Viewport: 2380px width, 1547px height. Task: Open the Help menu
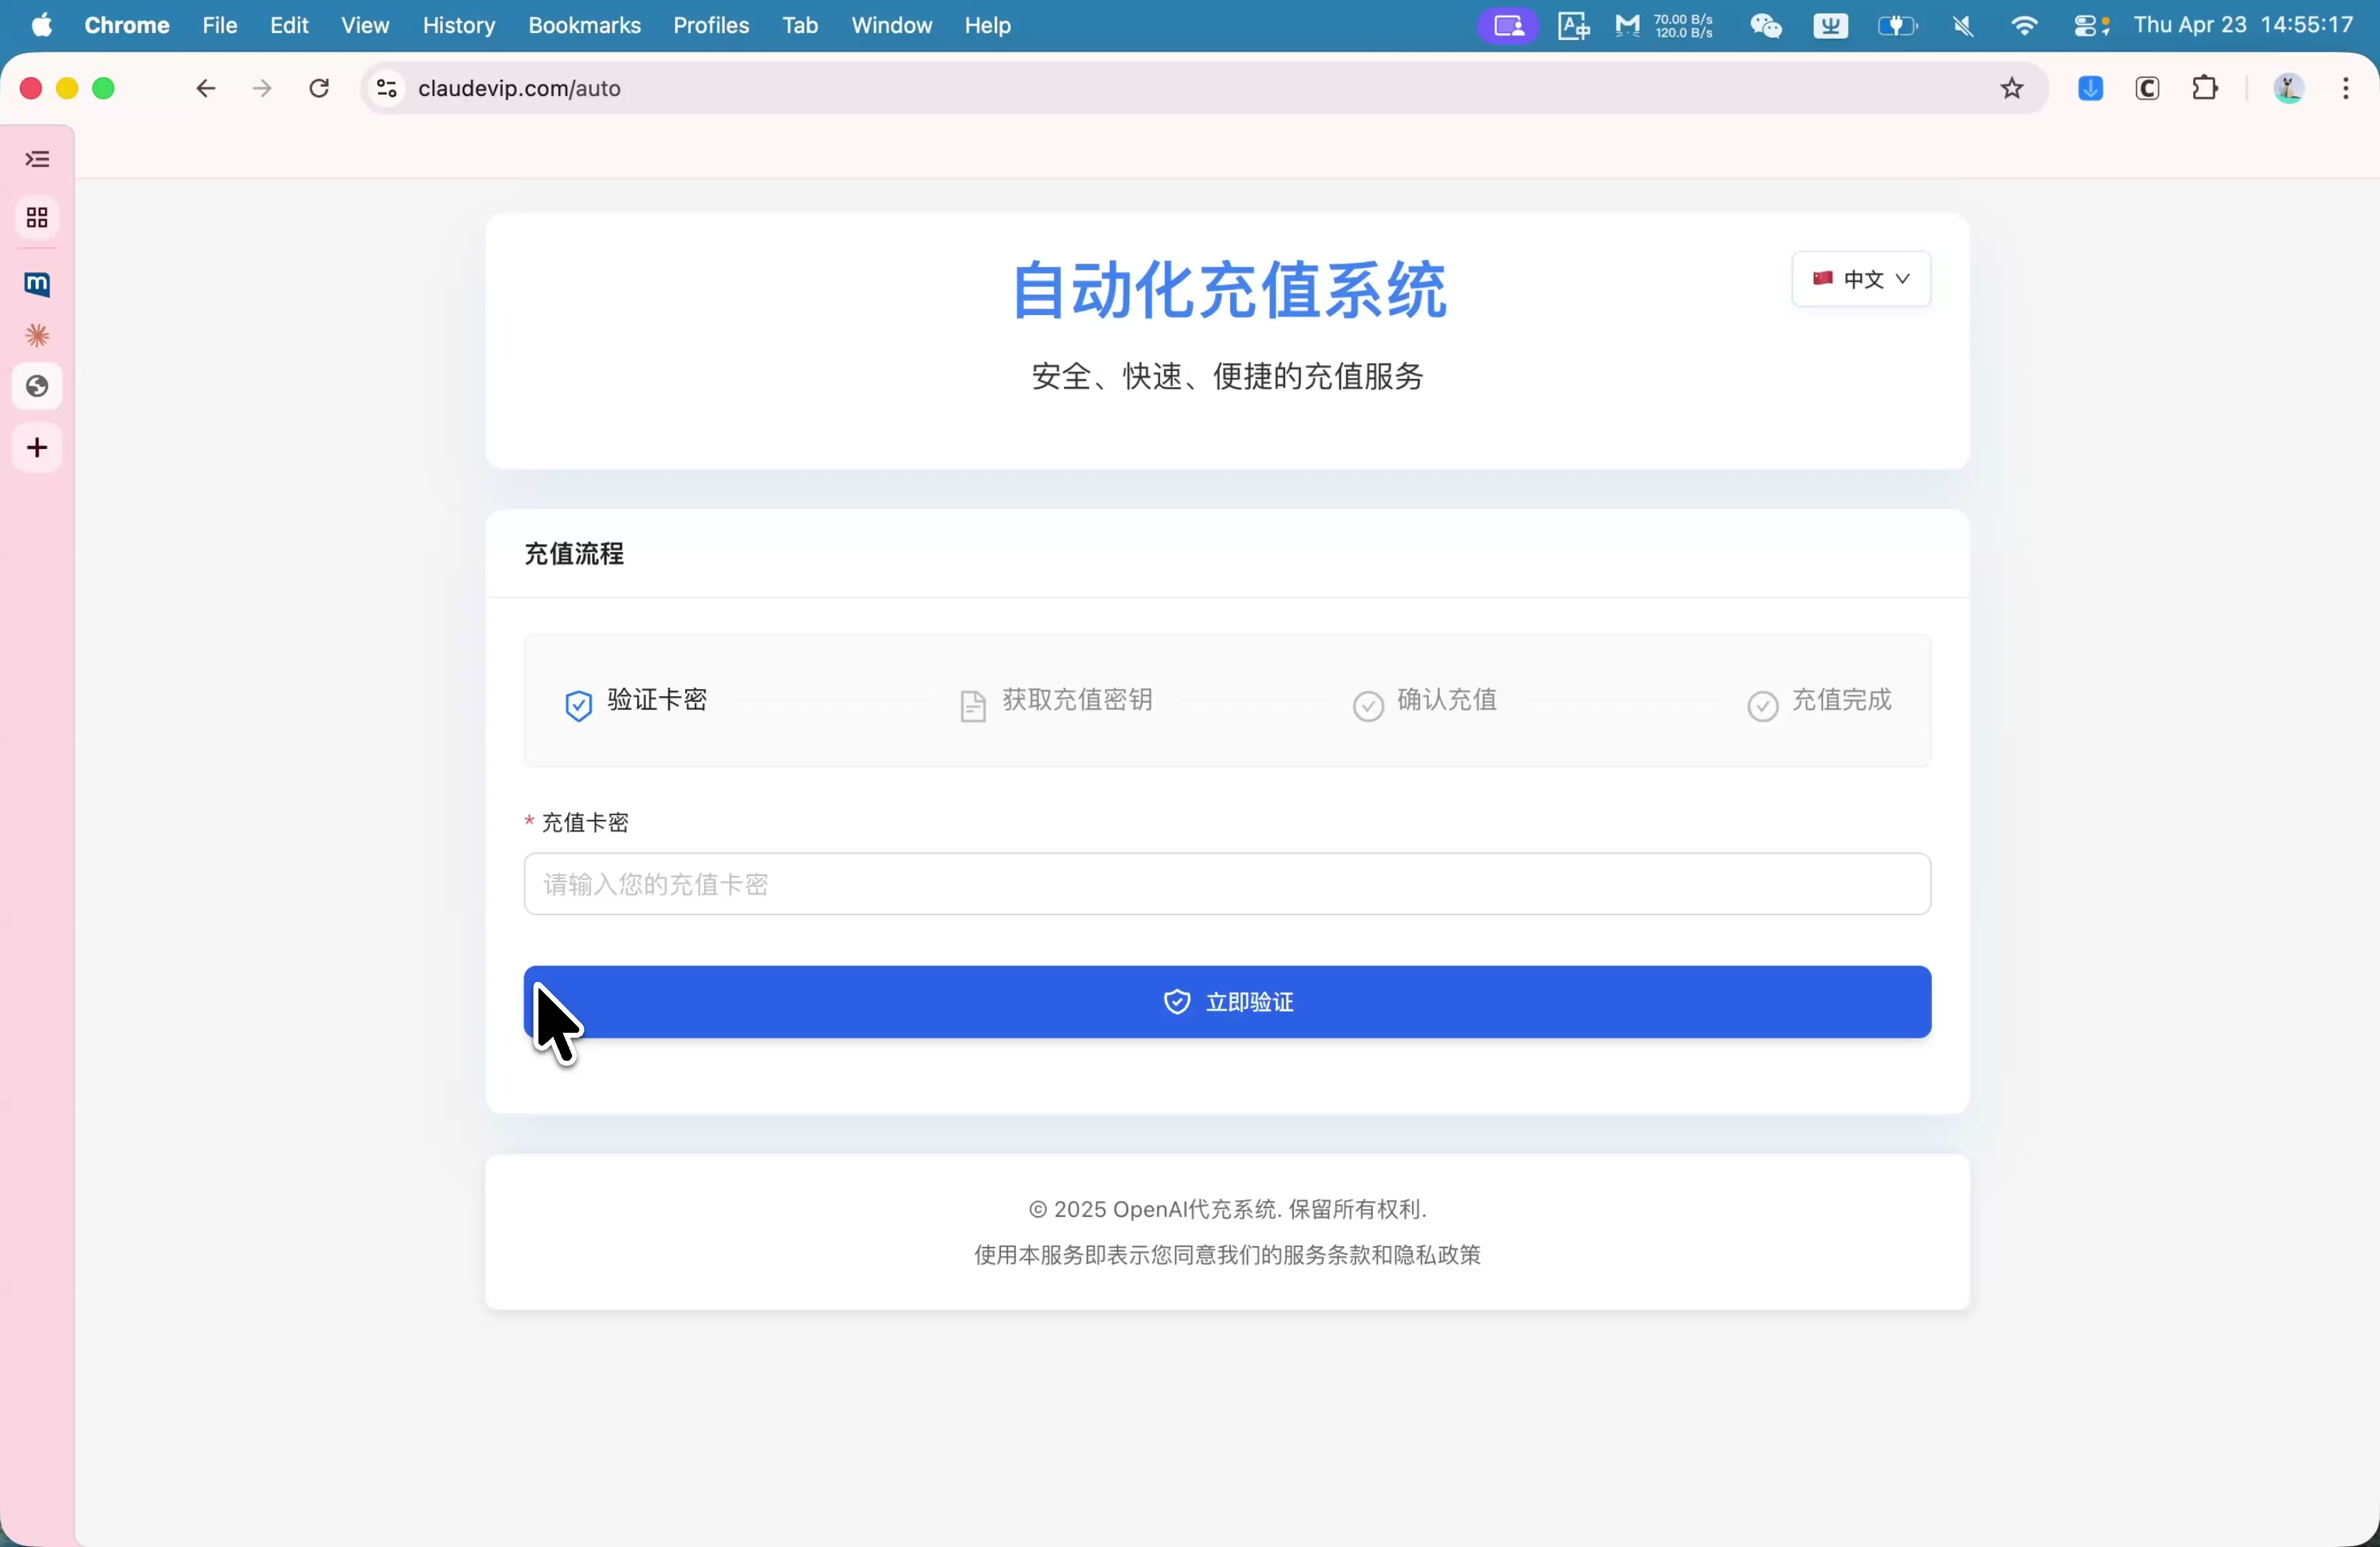pyautogui.click(x=988, y=25)
